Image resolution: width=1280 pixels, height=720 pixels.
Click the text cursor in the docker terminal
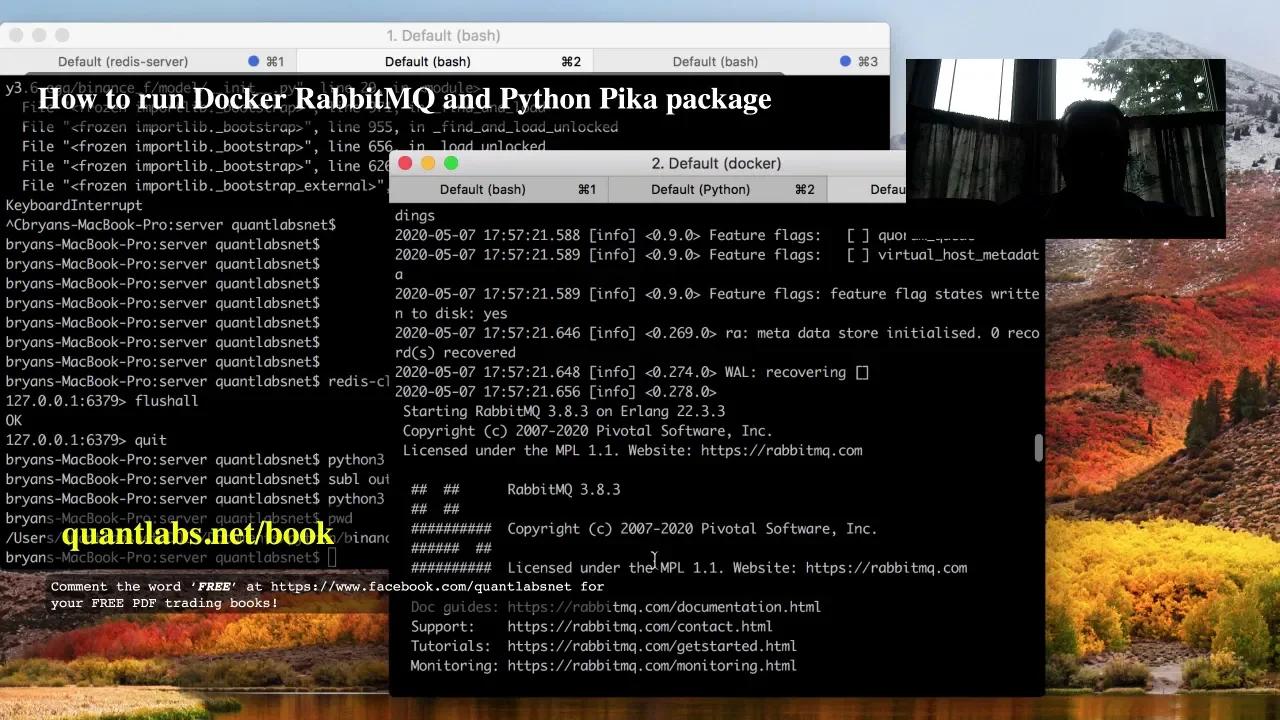[654, 561]
